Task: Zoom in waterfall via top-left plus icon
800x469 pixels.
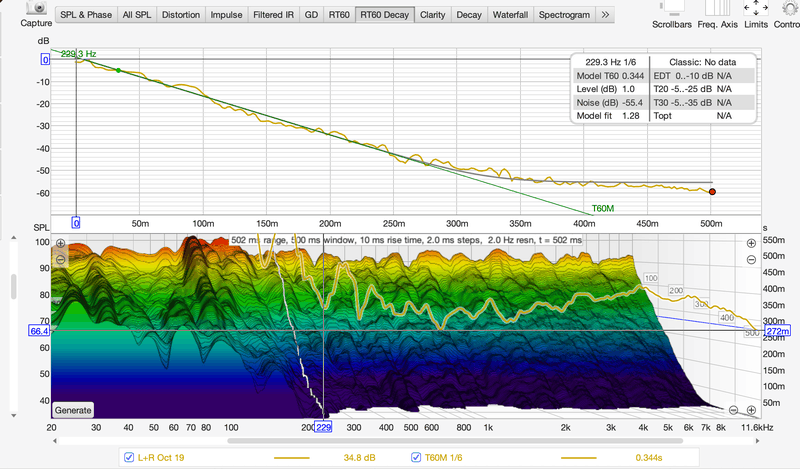Action: coord(60,243)
